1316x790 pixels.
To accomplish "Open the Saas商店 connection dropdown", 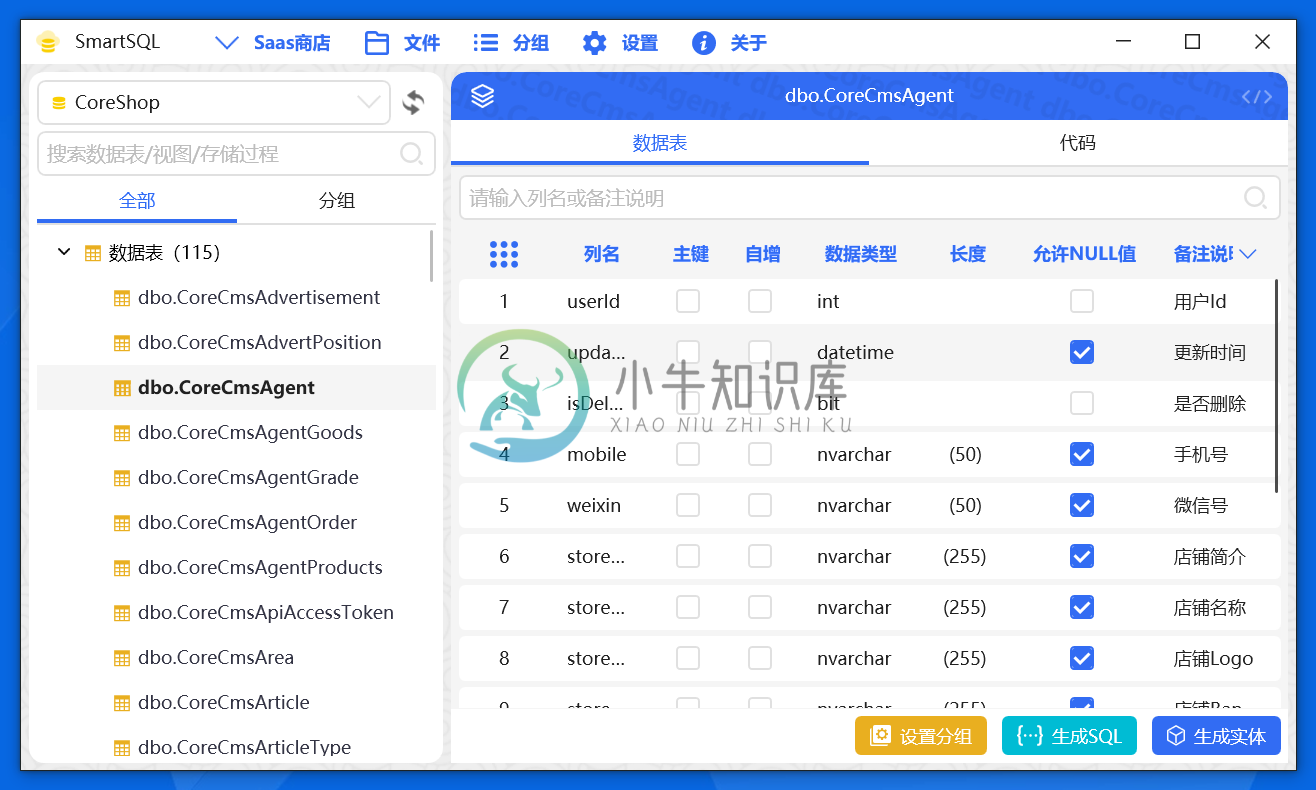I will click(x=272, y=43).
